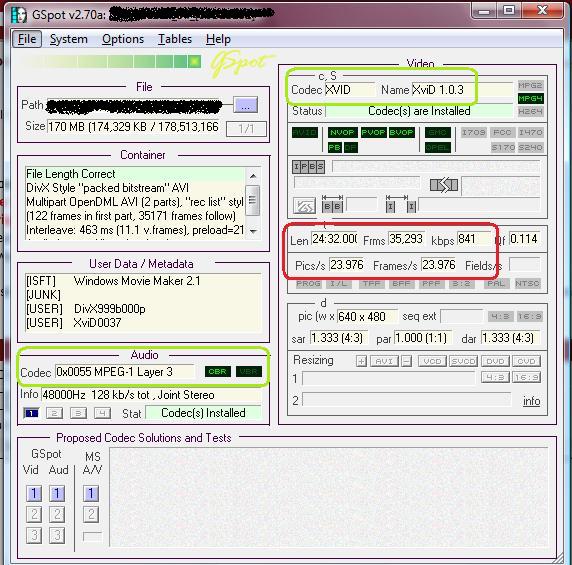Screen dimensions: 572x565
Task: Open the Tables menu
Action: click(175, 39)
